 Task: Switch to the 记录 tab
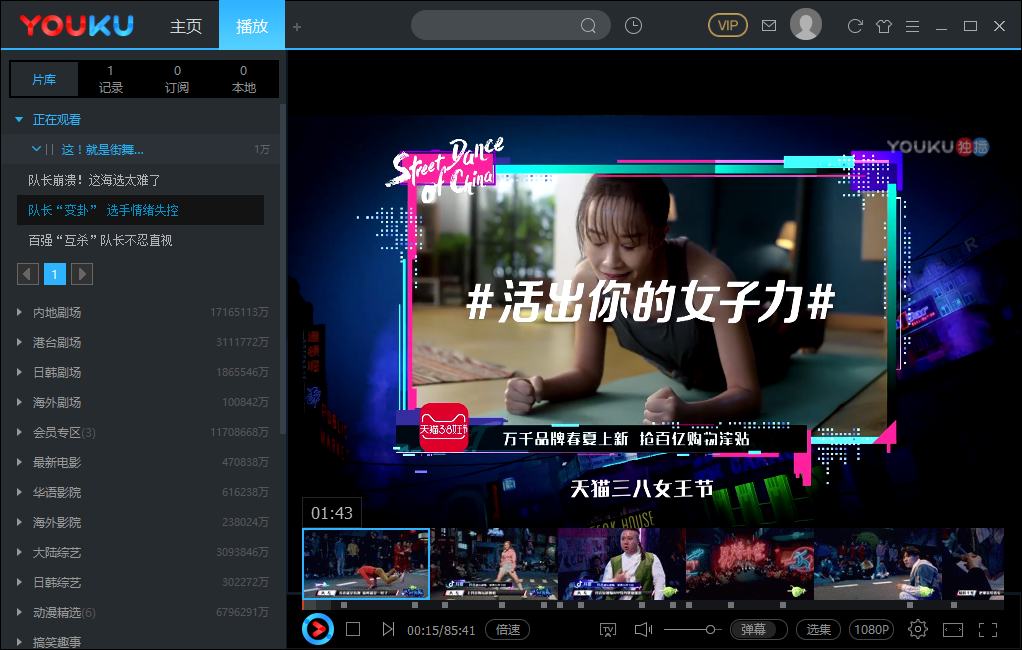tap(110, 80)
